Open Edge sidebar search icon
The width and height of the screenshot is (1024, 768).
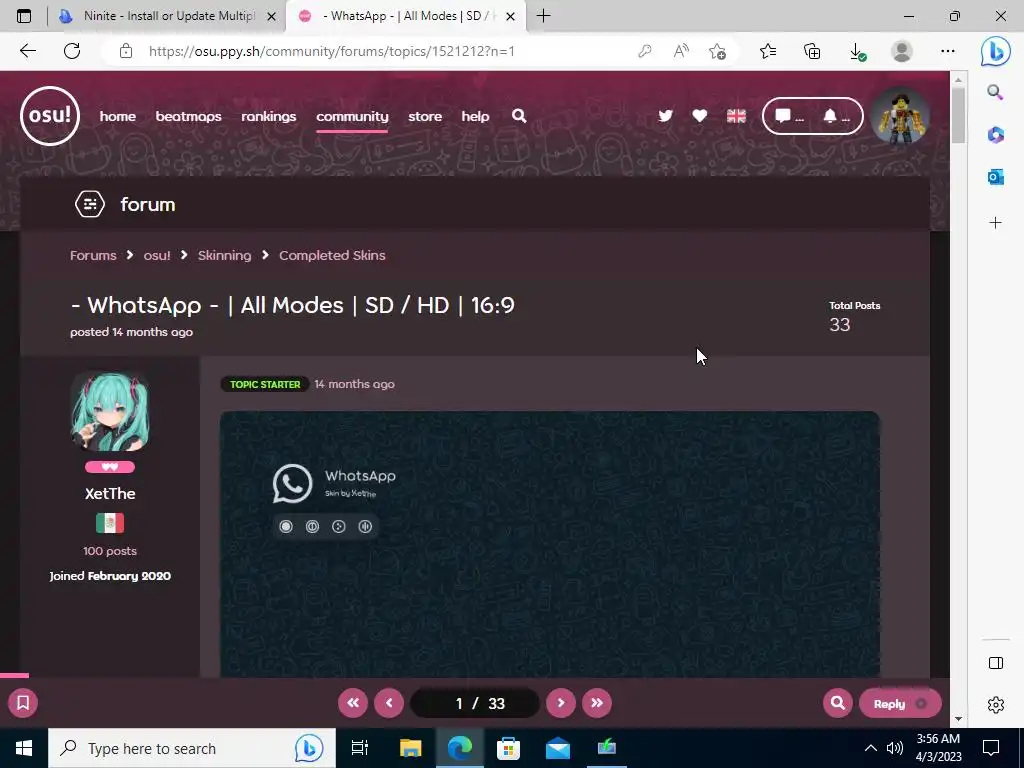[x=995, y=92]
